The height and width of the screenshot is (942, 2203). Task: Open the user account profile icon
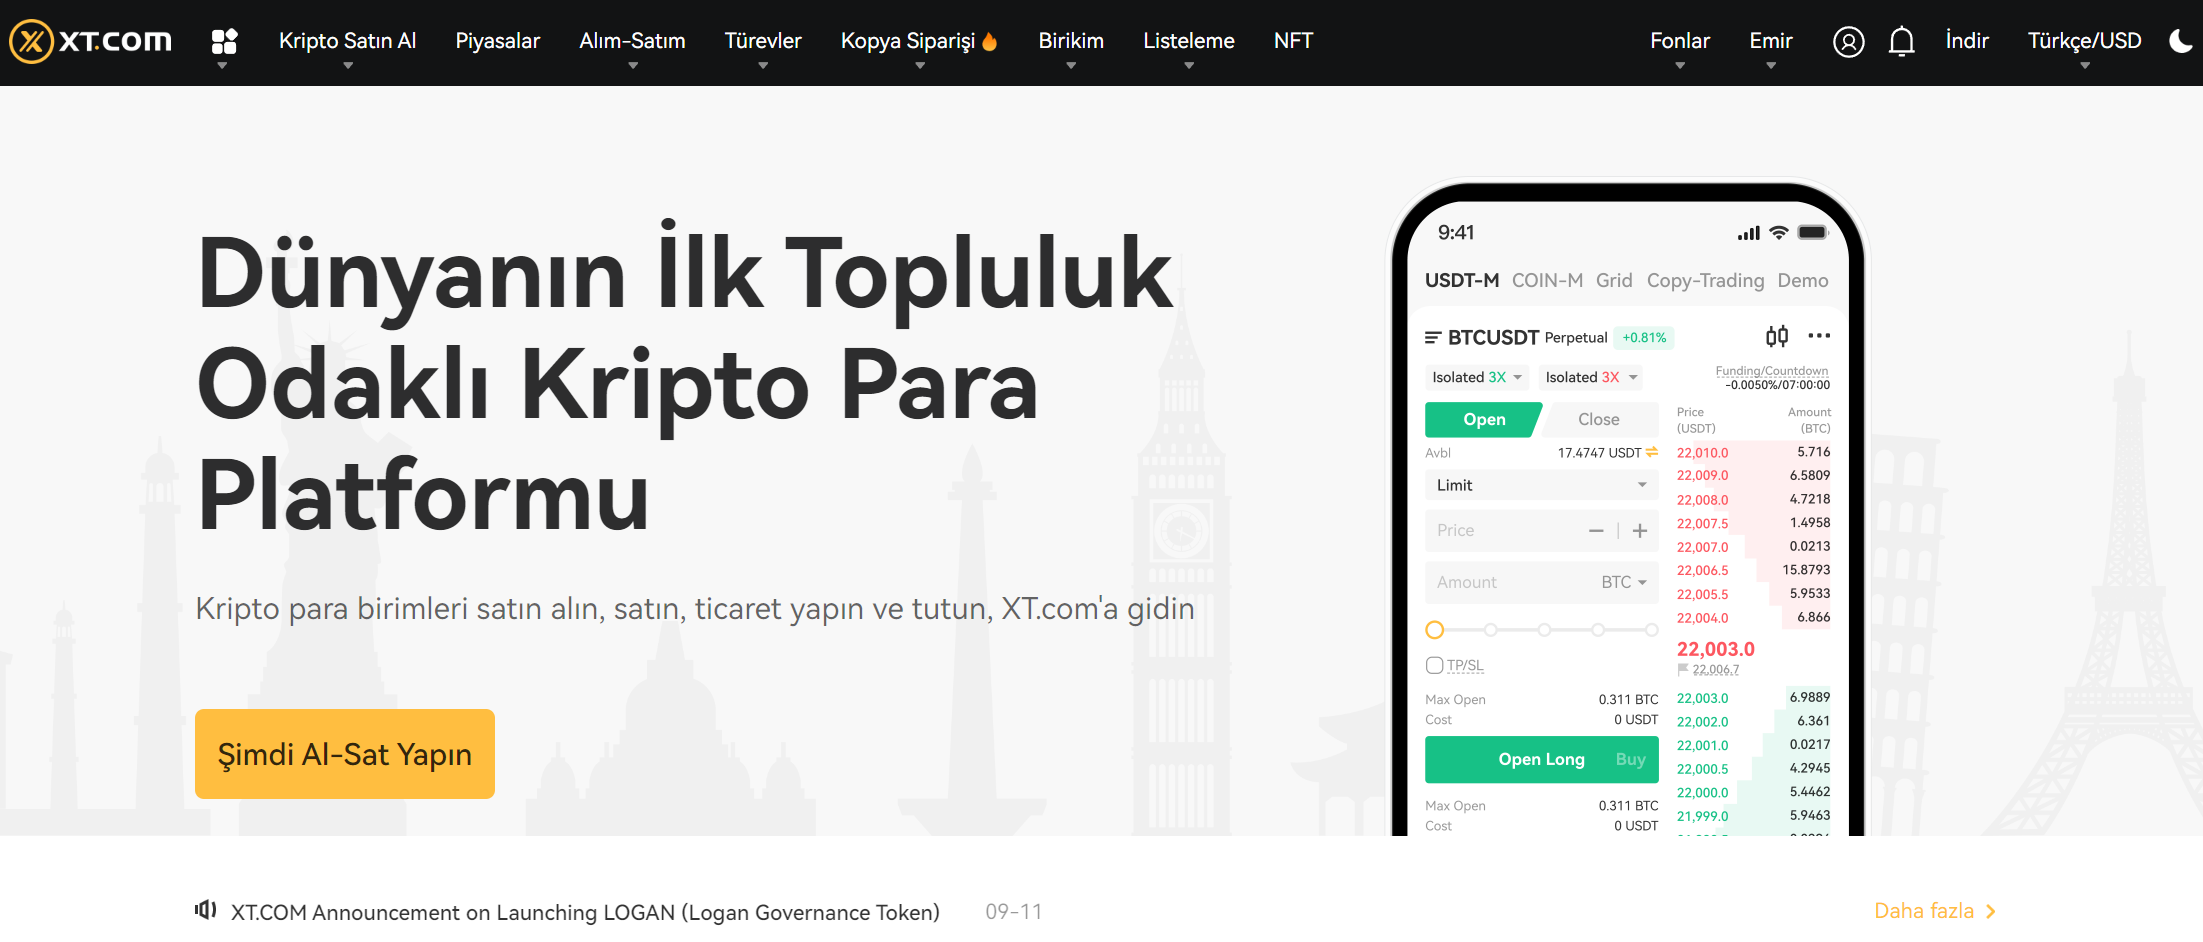(x=1848, y=41)
